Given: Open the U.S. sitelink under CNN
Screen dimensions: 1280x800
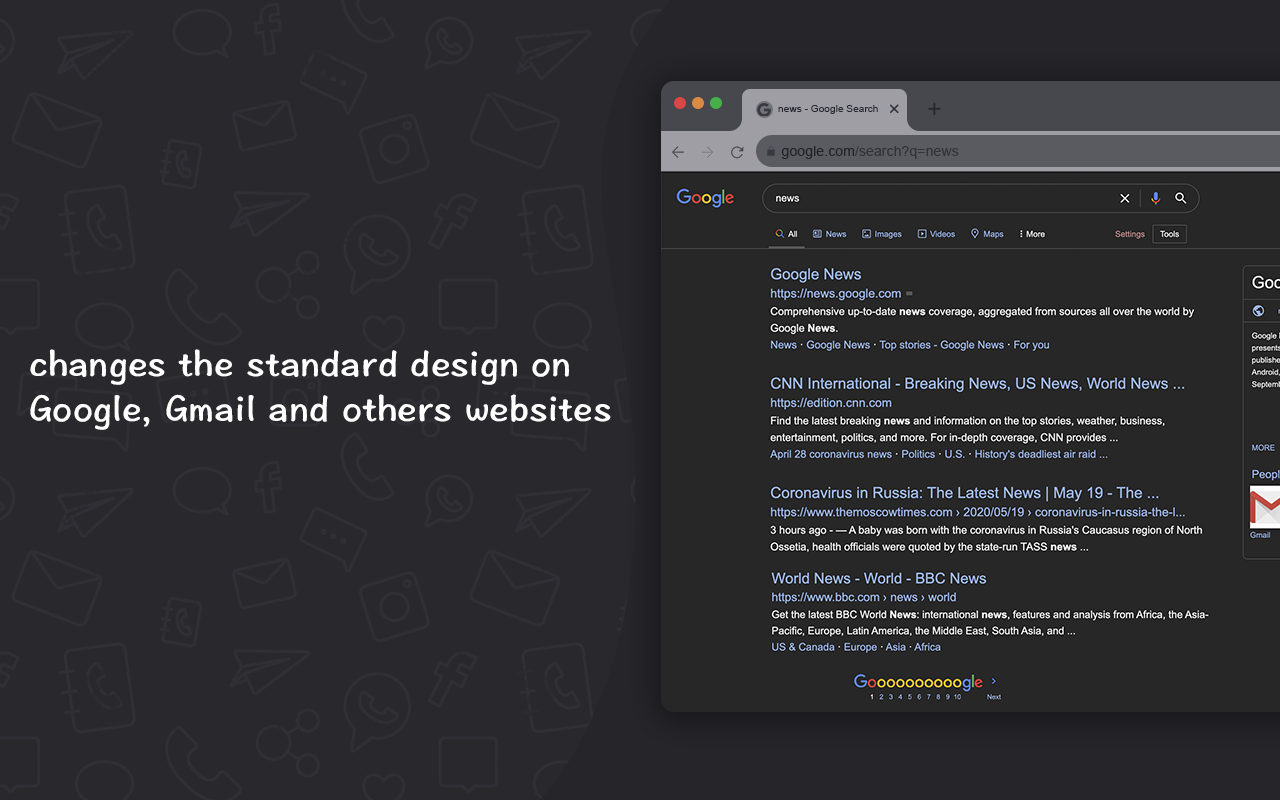Looking at the screenshot, I should 955,454.
